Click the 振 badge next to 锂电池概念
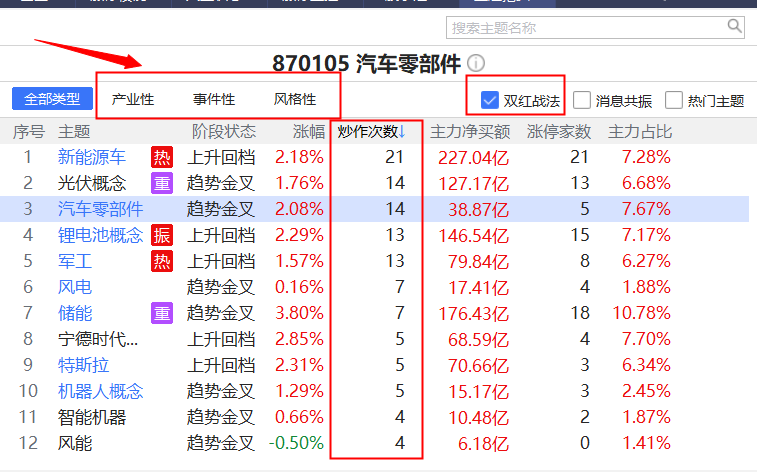757x476 pixels. tap(161, 235)
